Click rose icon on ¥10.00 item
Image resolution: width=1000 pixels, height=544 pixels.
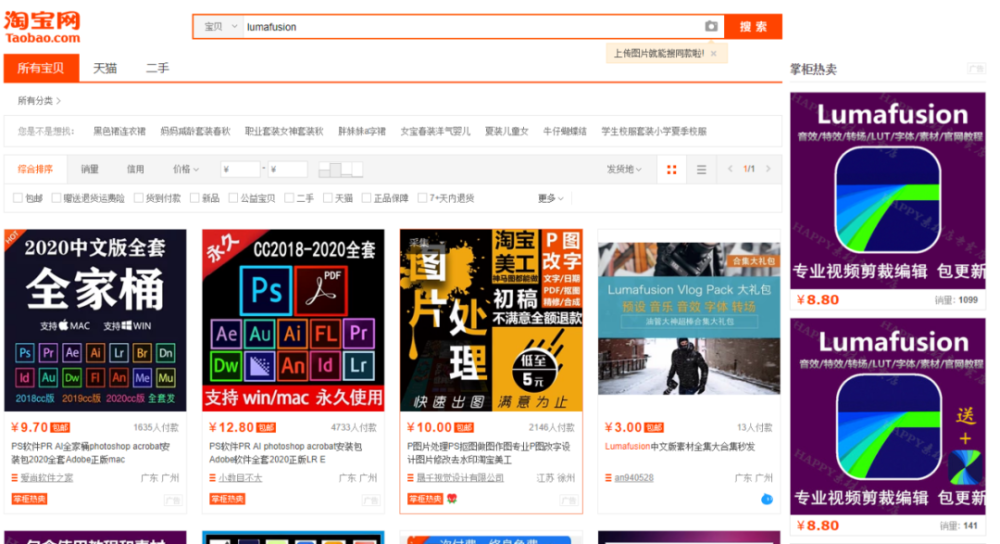click(x=452, y=499)
